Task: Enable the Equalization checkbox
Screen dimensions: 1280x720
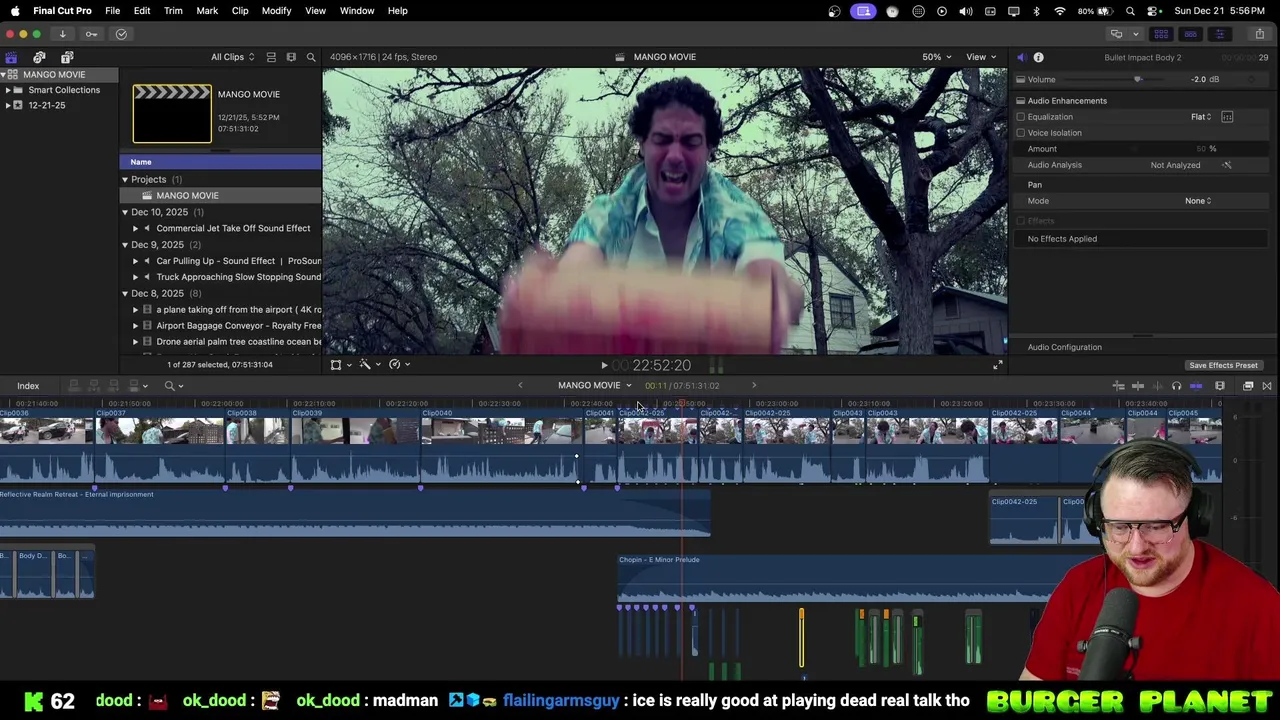Action: click(1021, 117)
